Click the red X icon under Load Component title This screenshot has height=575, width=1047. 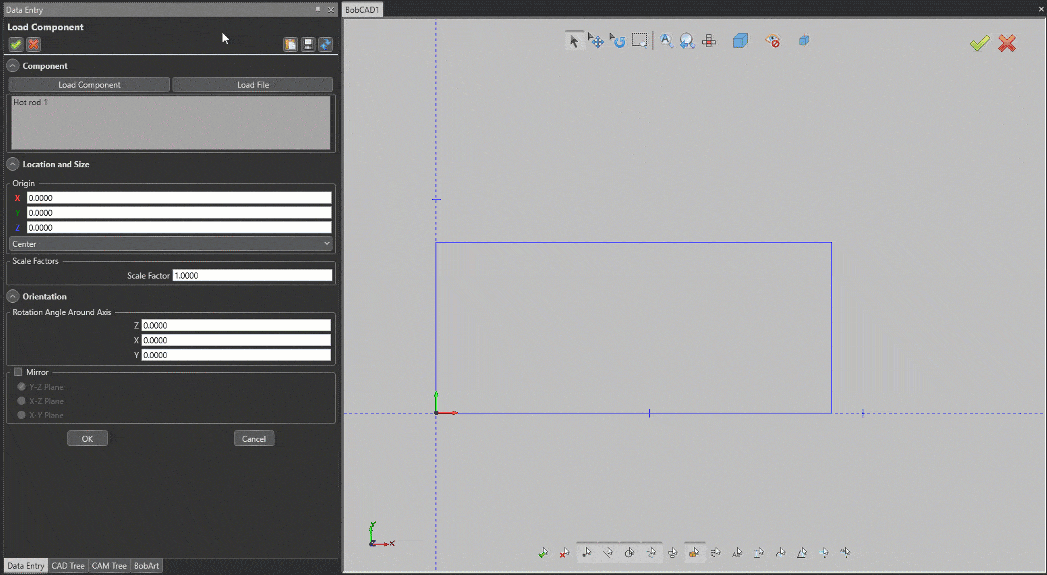pyautogui.click(x=33, y=44)
